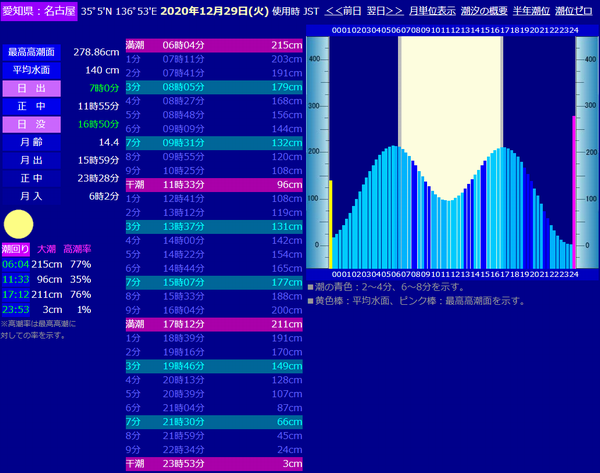The width and height of the screenshot is (600, 473).
Task: Click the 日没 sunset label
Action: 31,124
